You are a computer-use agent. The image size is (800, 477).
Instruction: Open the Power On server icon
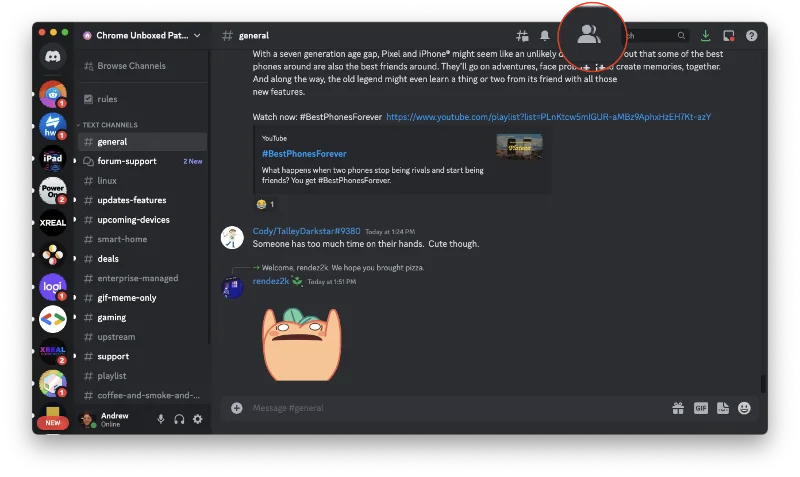[x=53, y=190]
